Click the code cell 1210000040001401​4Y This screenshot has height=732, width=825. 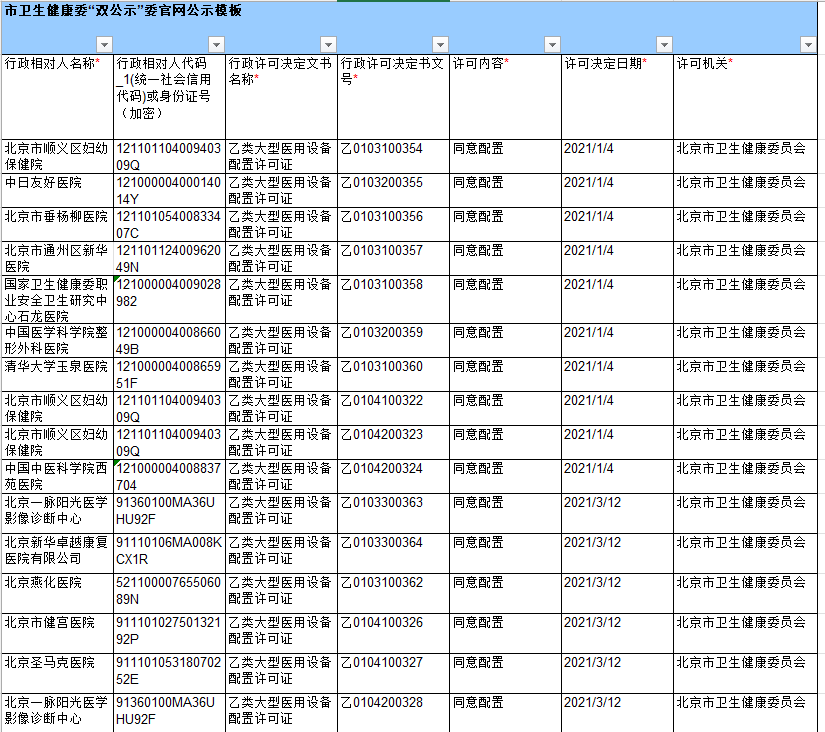click(x=169, y=190)
